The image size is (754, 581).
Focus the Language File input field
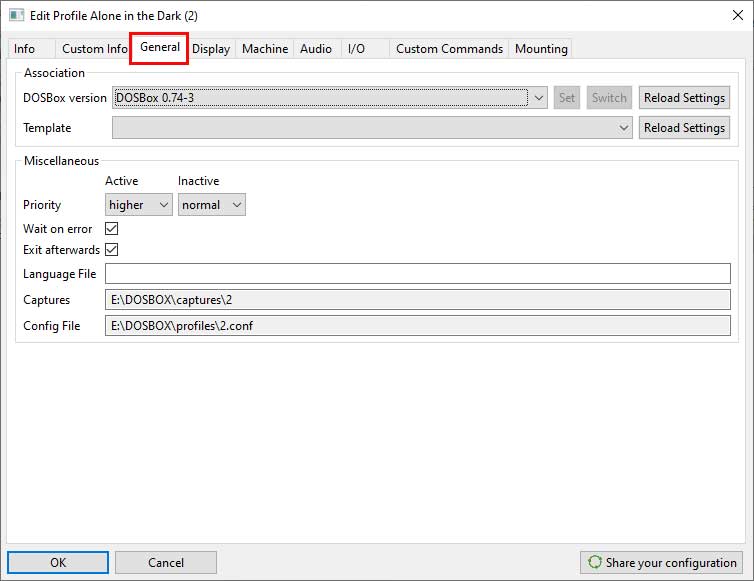(x=418, y=274)
